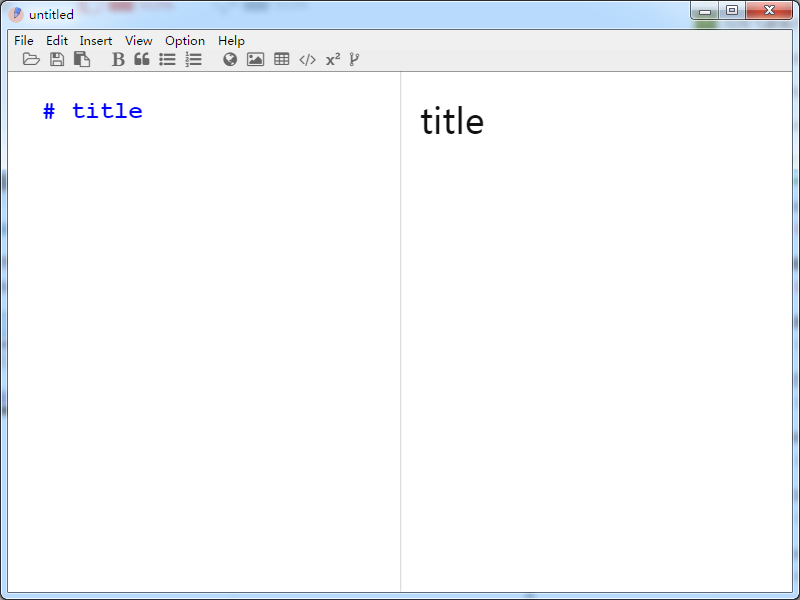Insert a blockquote with the quote icon
This screenshot has width=800, height=600.
(142, 59)
